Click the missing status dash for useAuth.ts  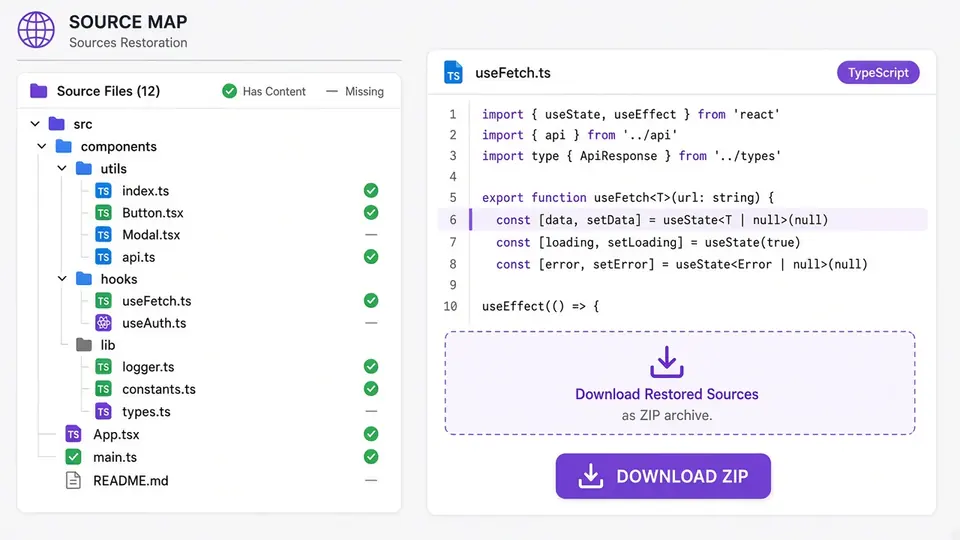(x=371, y=323)
